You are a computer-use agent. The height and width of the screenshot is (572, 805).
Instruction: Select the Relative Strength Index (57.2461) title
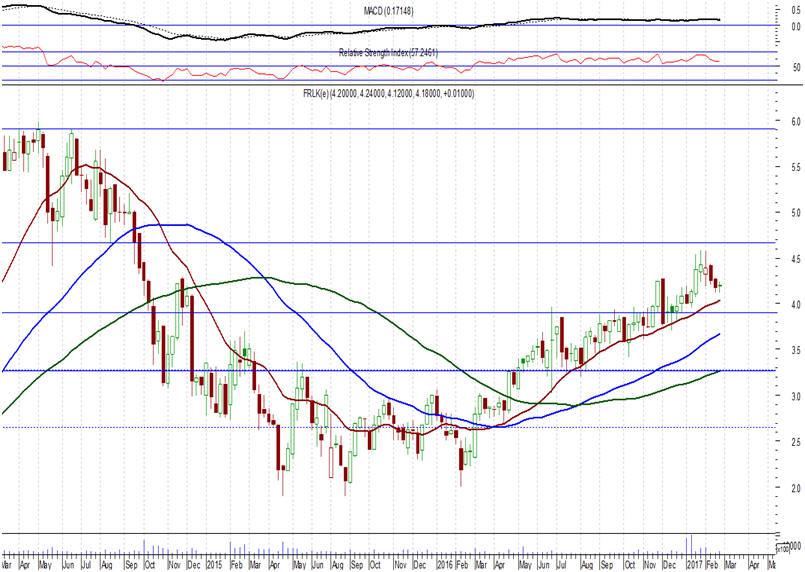pyautogui.click(x=389, y=52)
